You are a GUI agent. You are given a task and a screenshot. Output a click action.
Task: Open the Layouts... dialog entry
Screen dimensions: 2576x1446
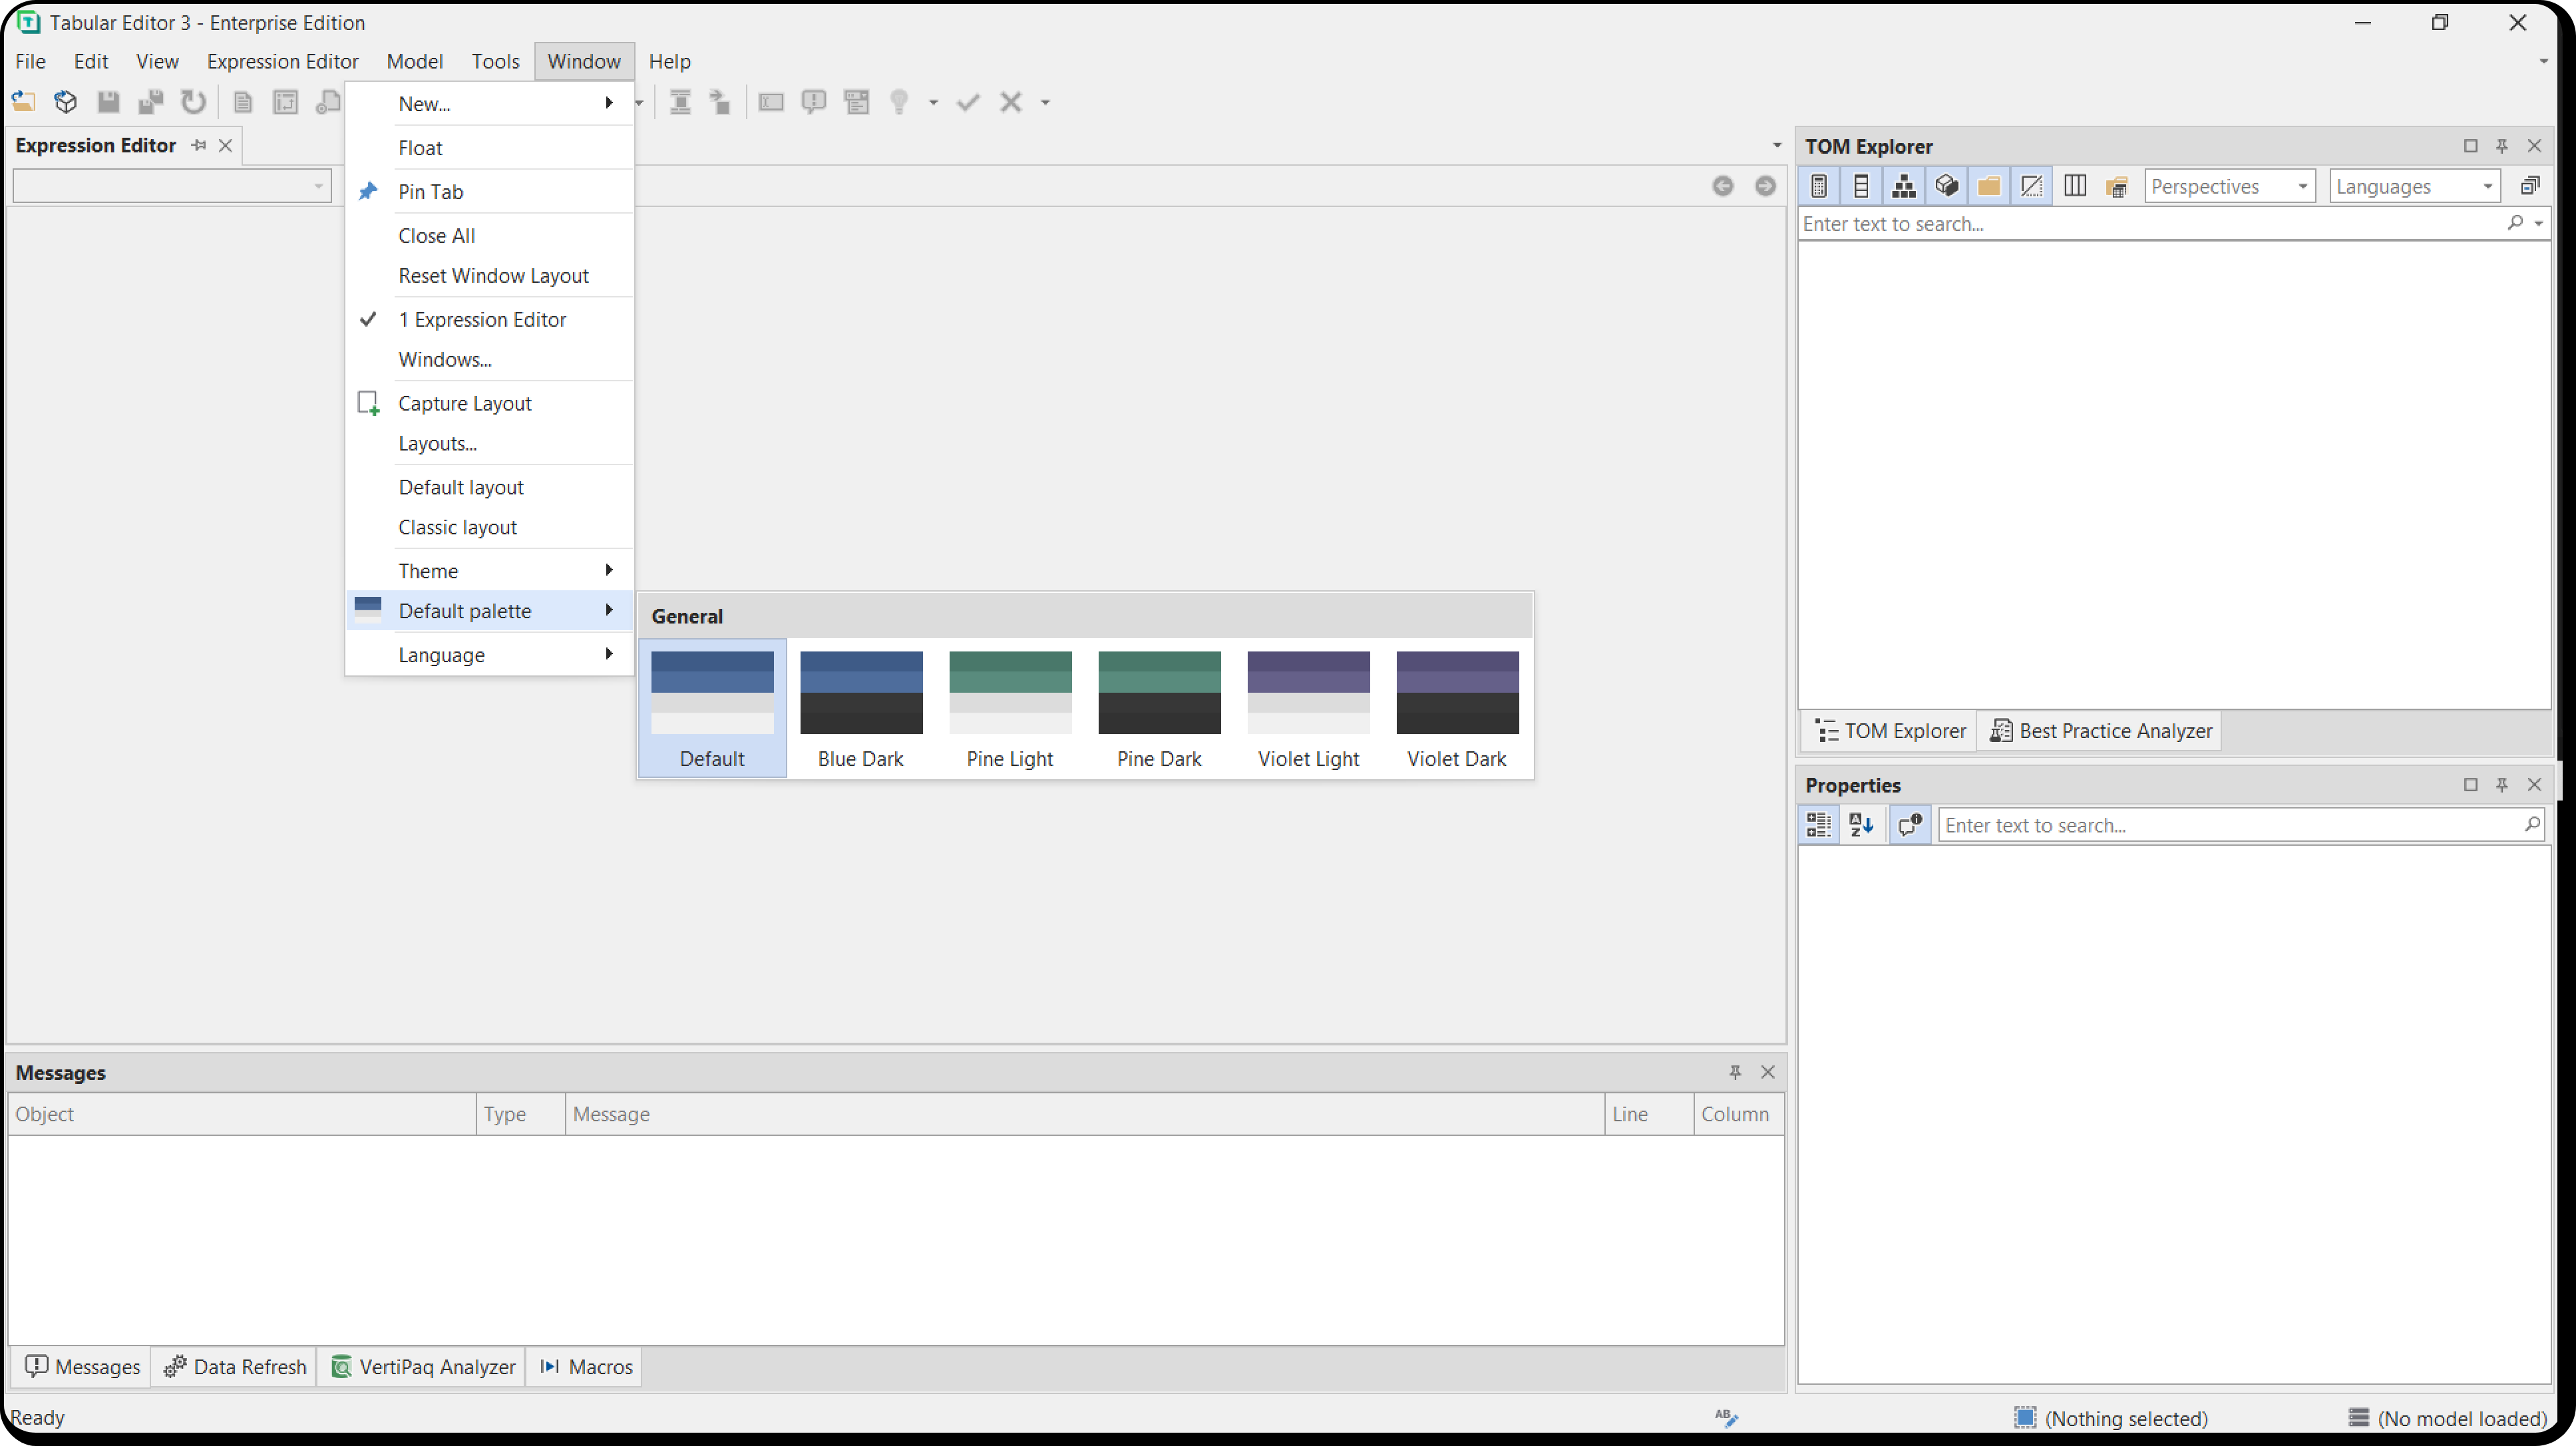[x=490, y=443]
